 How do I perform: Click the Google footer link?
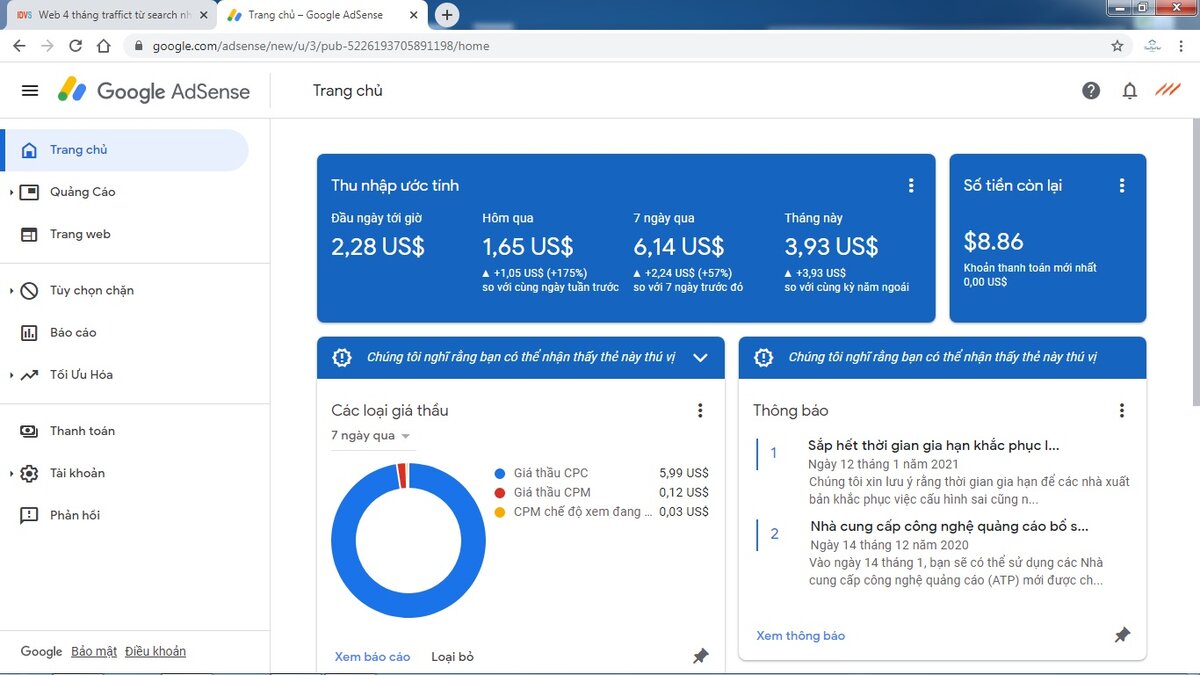coord(42,652)
